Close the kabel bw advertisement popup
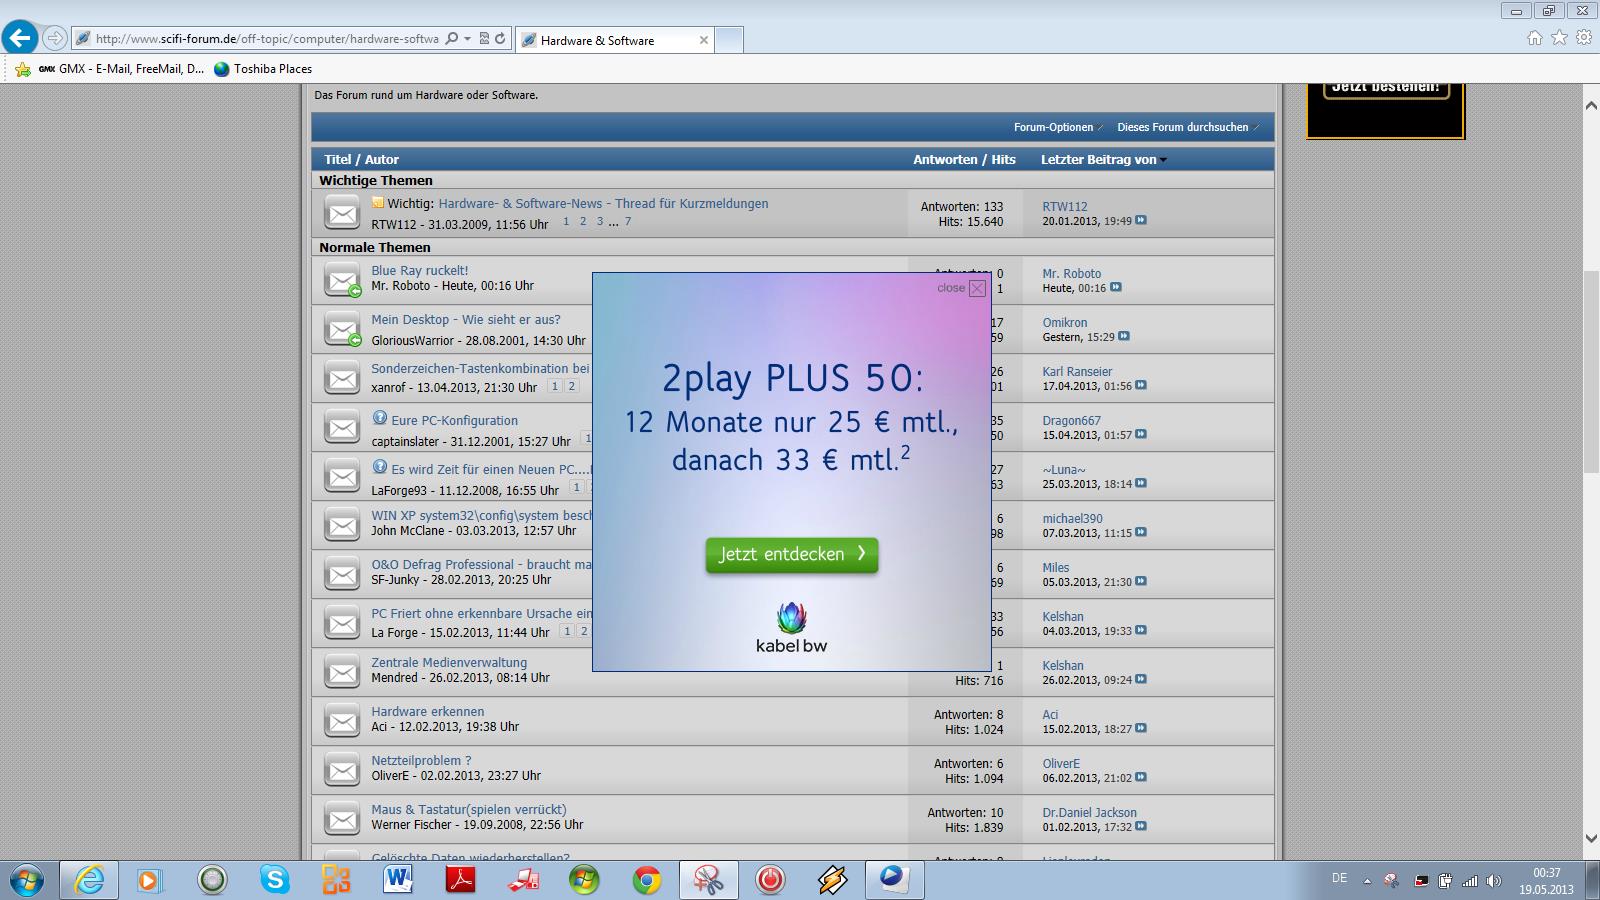 click(x=977, y=288)
